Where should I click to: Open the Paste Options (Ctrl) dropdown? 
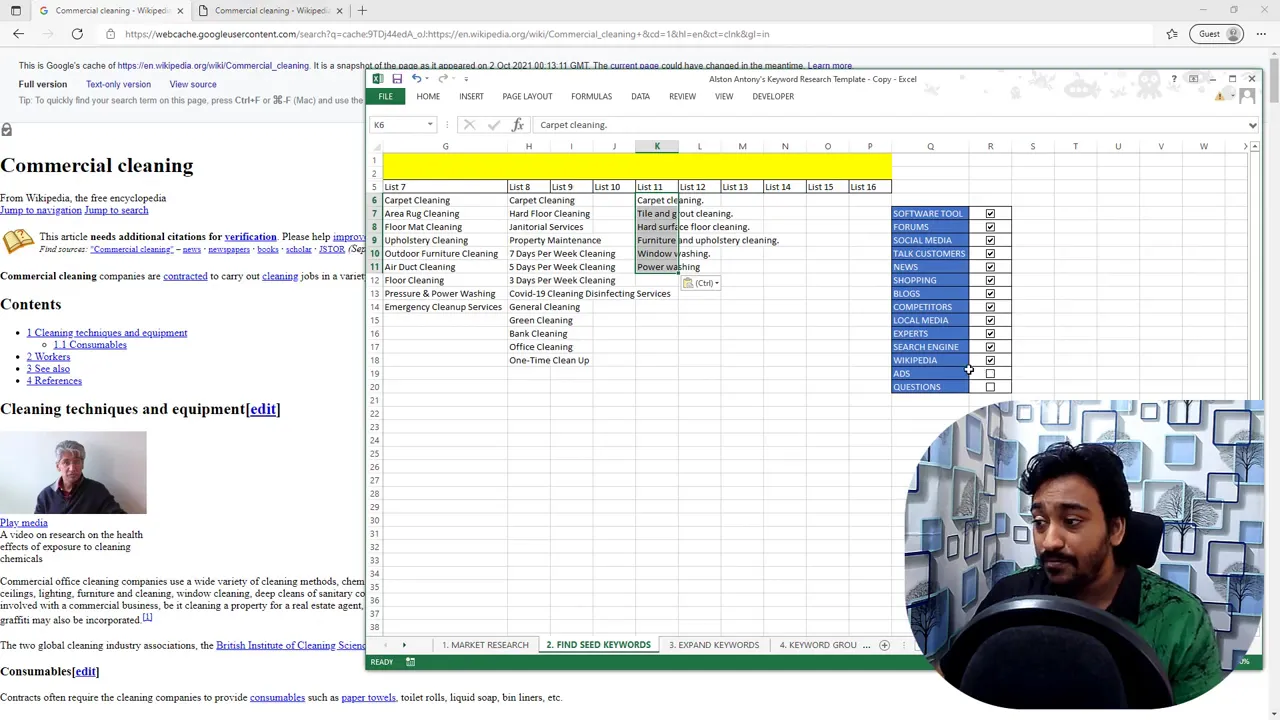716,283
